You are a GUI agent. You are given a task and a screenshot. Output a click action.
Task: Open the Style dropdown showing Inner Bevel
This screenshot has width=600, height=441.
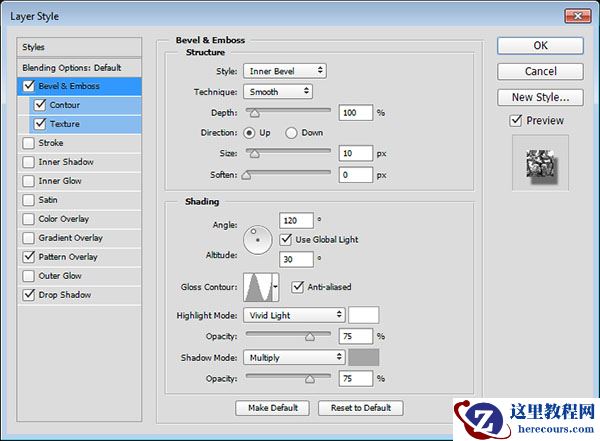tap(285, 71)
